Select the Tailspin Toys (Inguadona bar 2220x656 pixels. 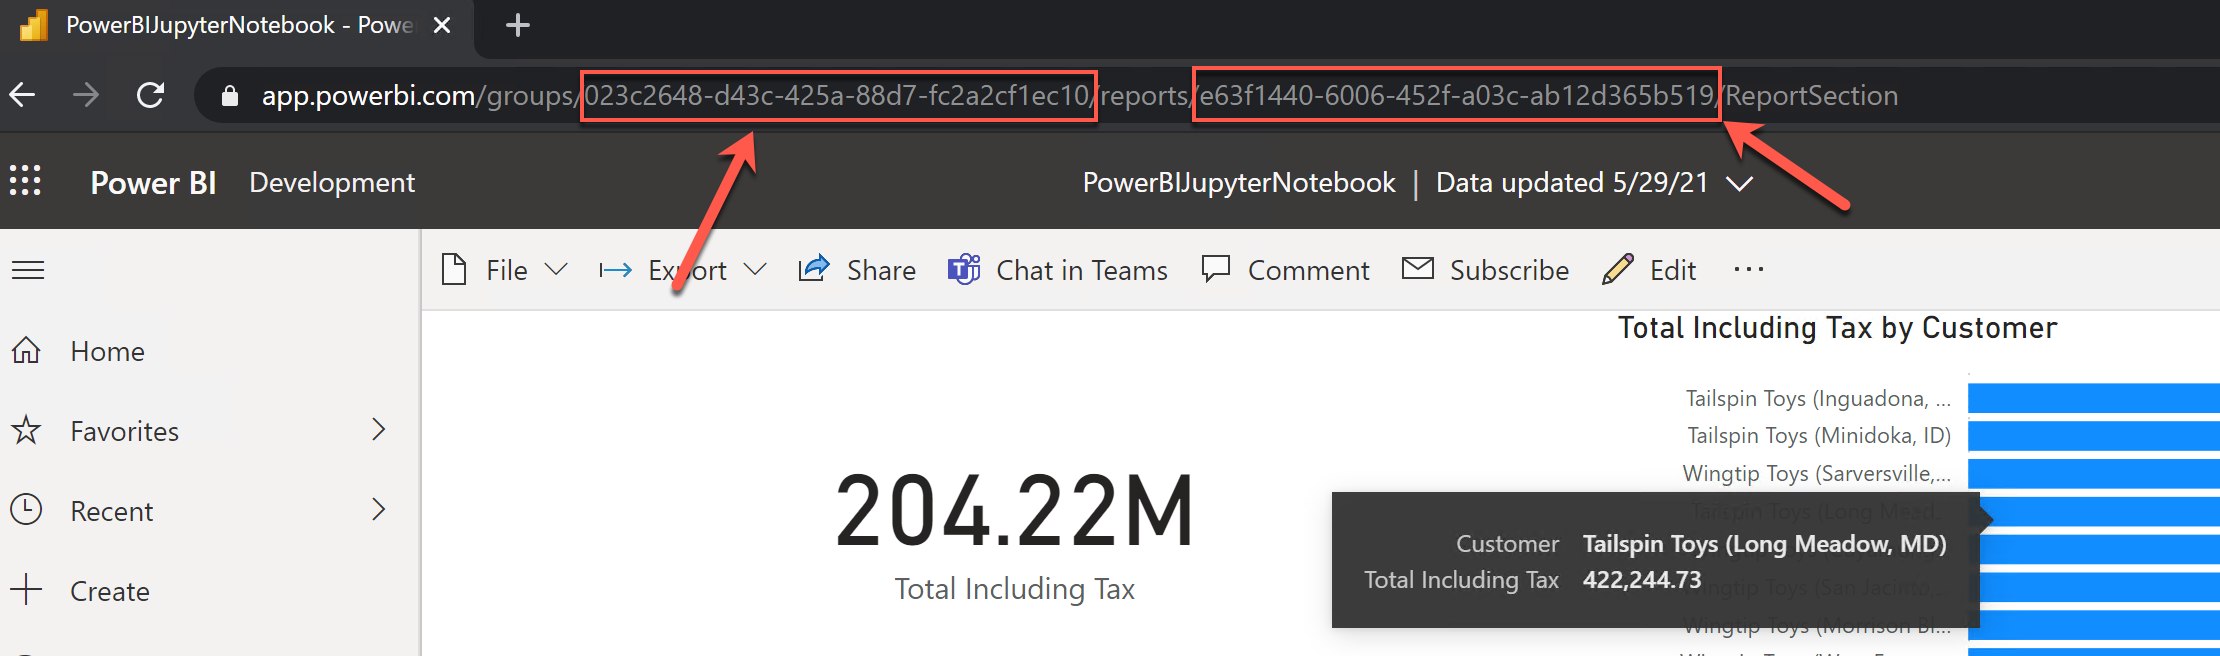(2094, 398)
